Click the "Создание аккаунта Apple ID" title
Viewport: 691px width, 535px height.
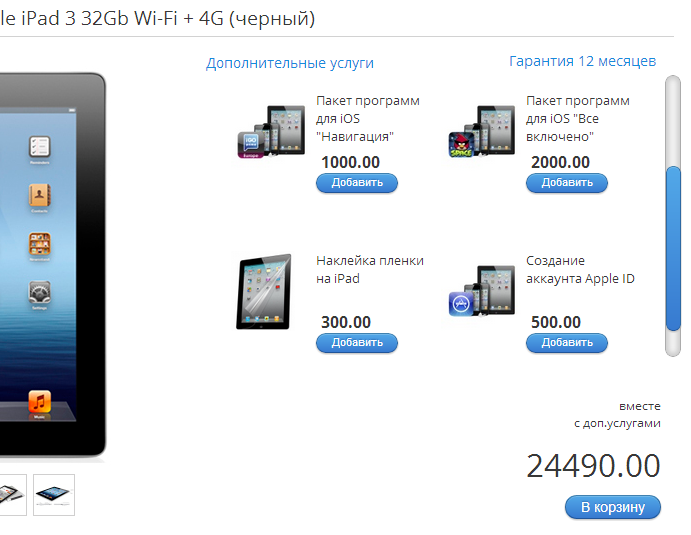click(580, 270)
